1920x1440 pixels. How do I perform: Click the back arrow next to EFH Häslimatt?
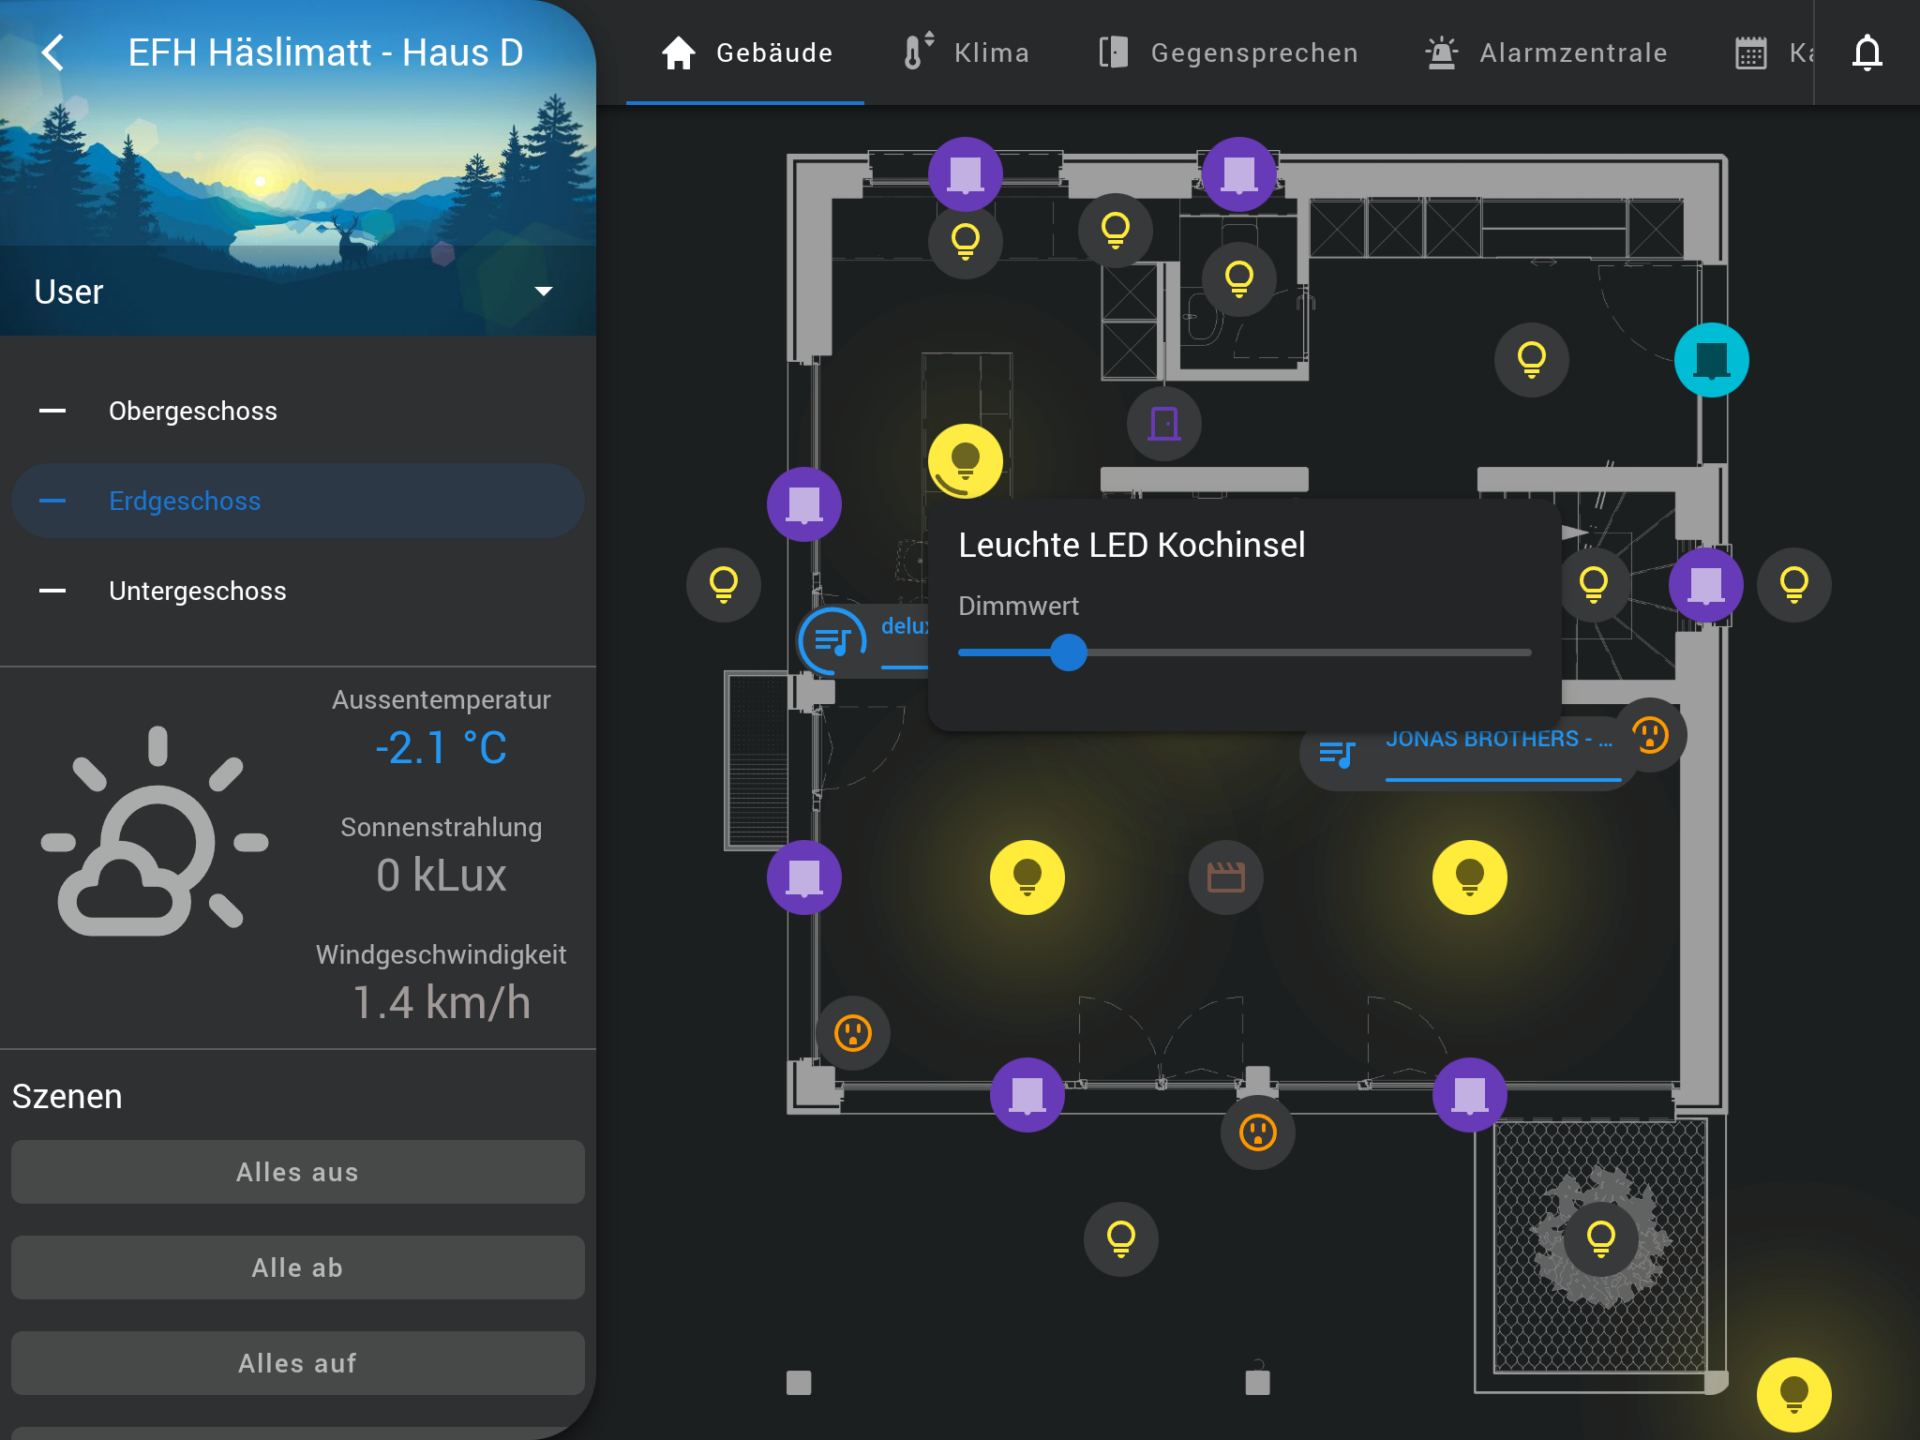tap(54, 52)
